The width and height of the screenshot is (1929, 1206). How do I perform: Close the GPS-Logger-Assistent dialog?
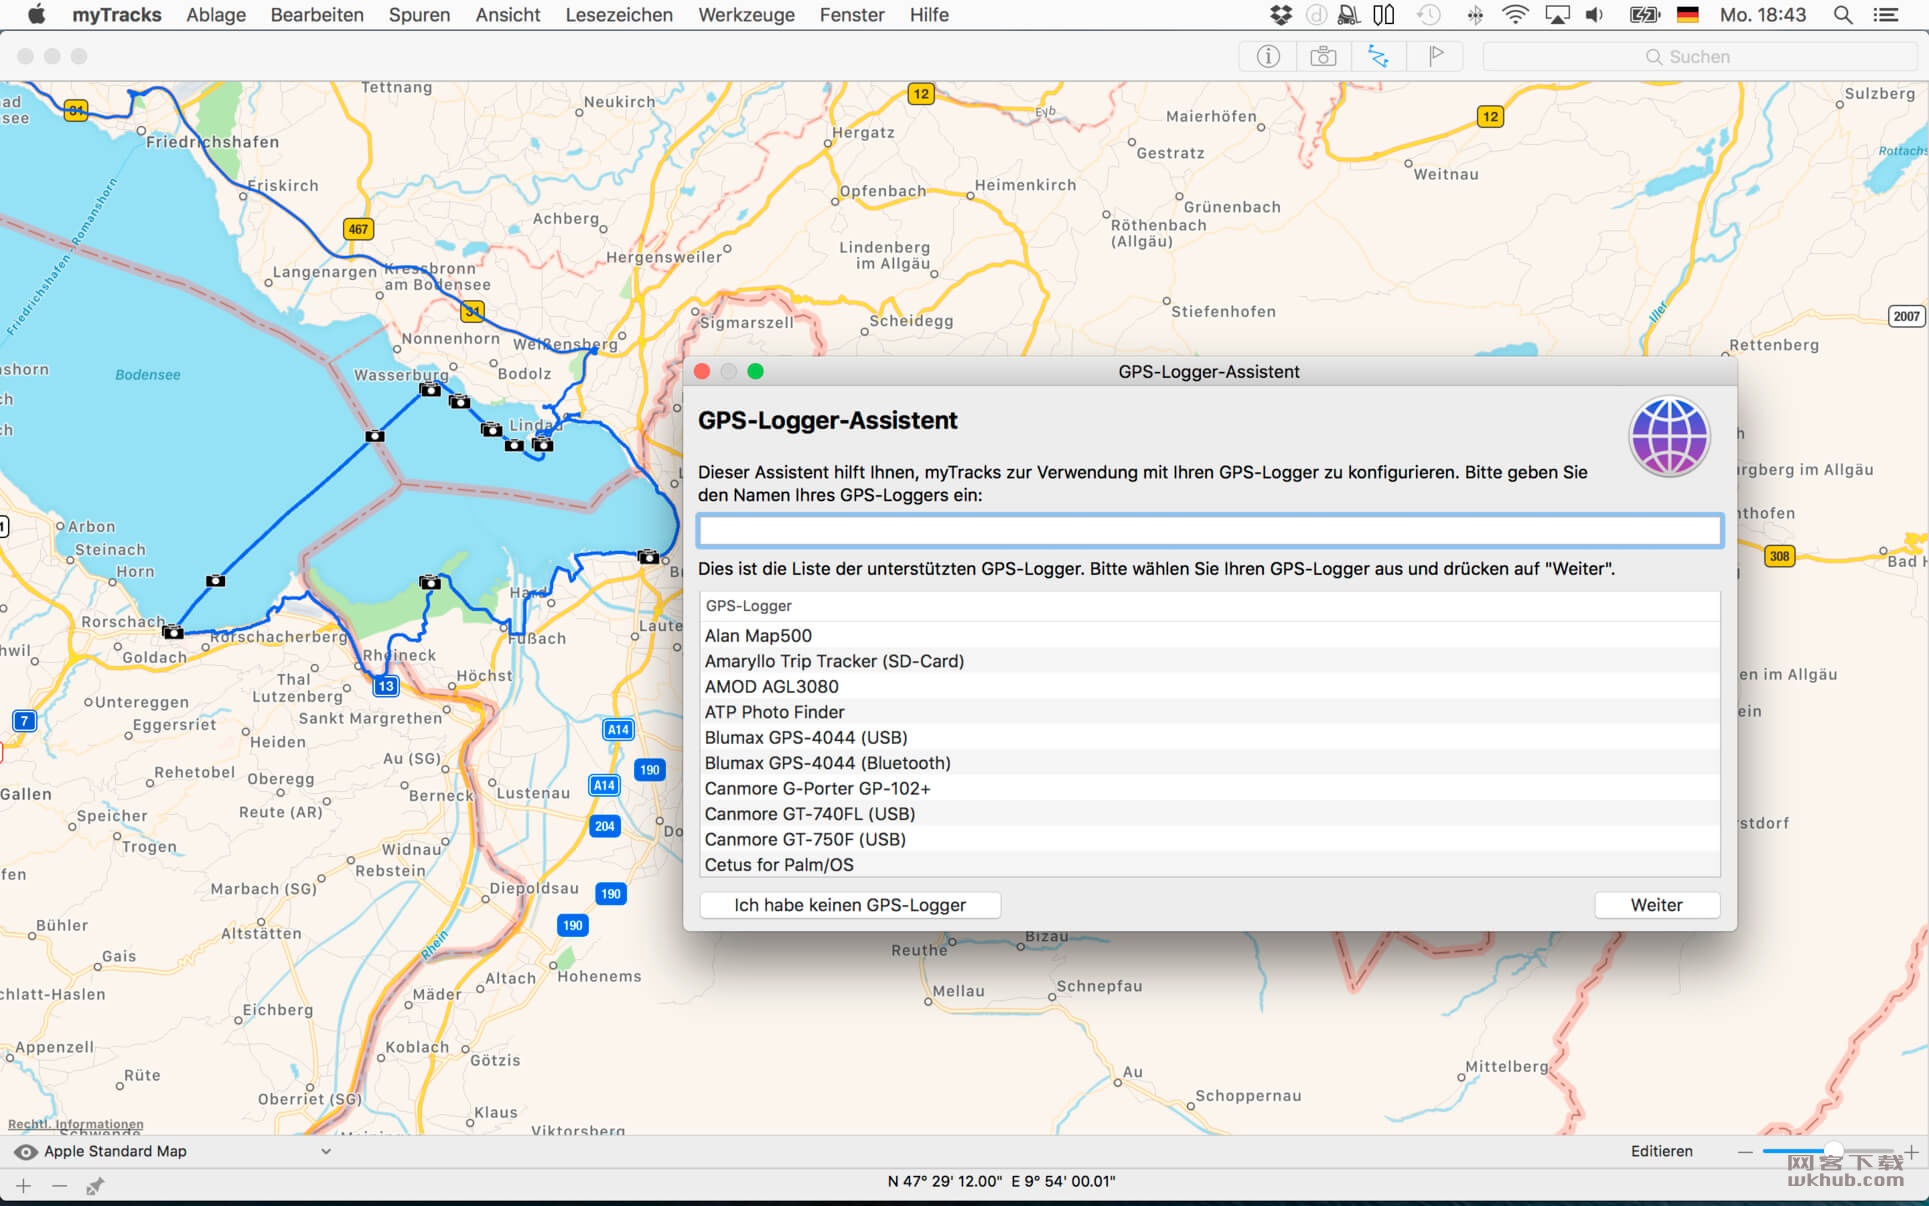702,372
